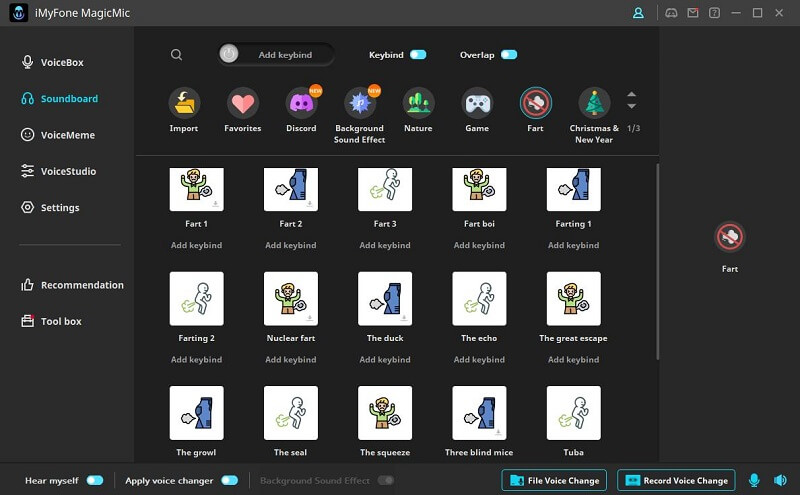This screenshot has width=800, height=495.
Task: Open the VoiceBox section
Action: click(52, 62)
